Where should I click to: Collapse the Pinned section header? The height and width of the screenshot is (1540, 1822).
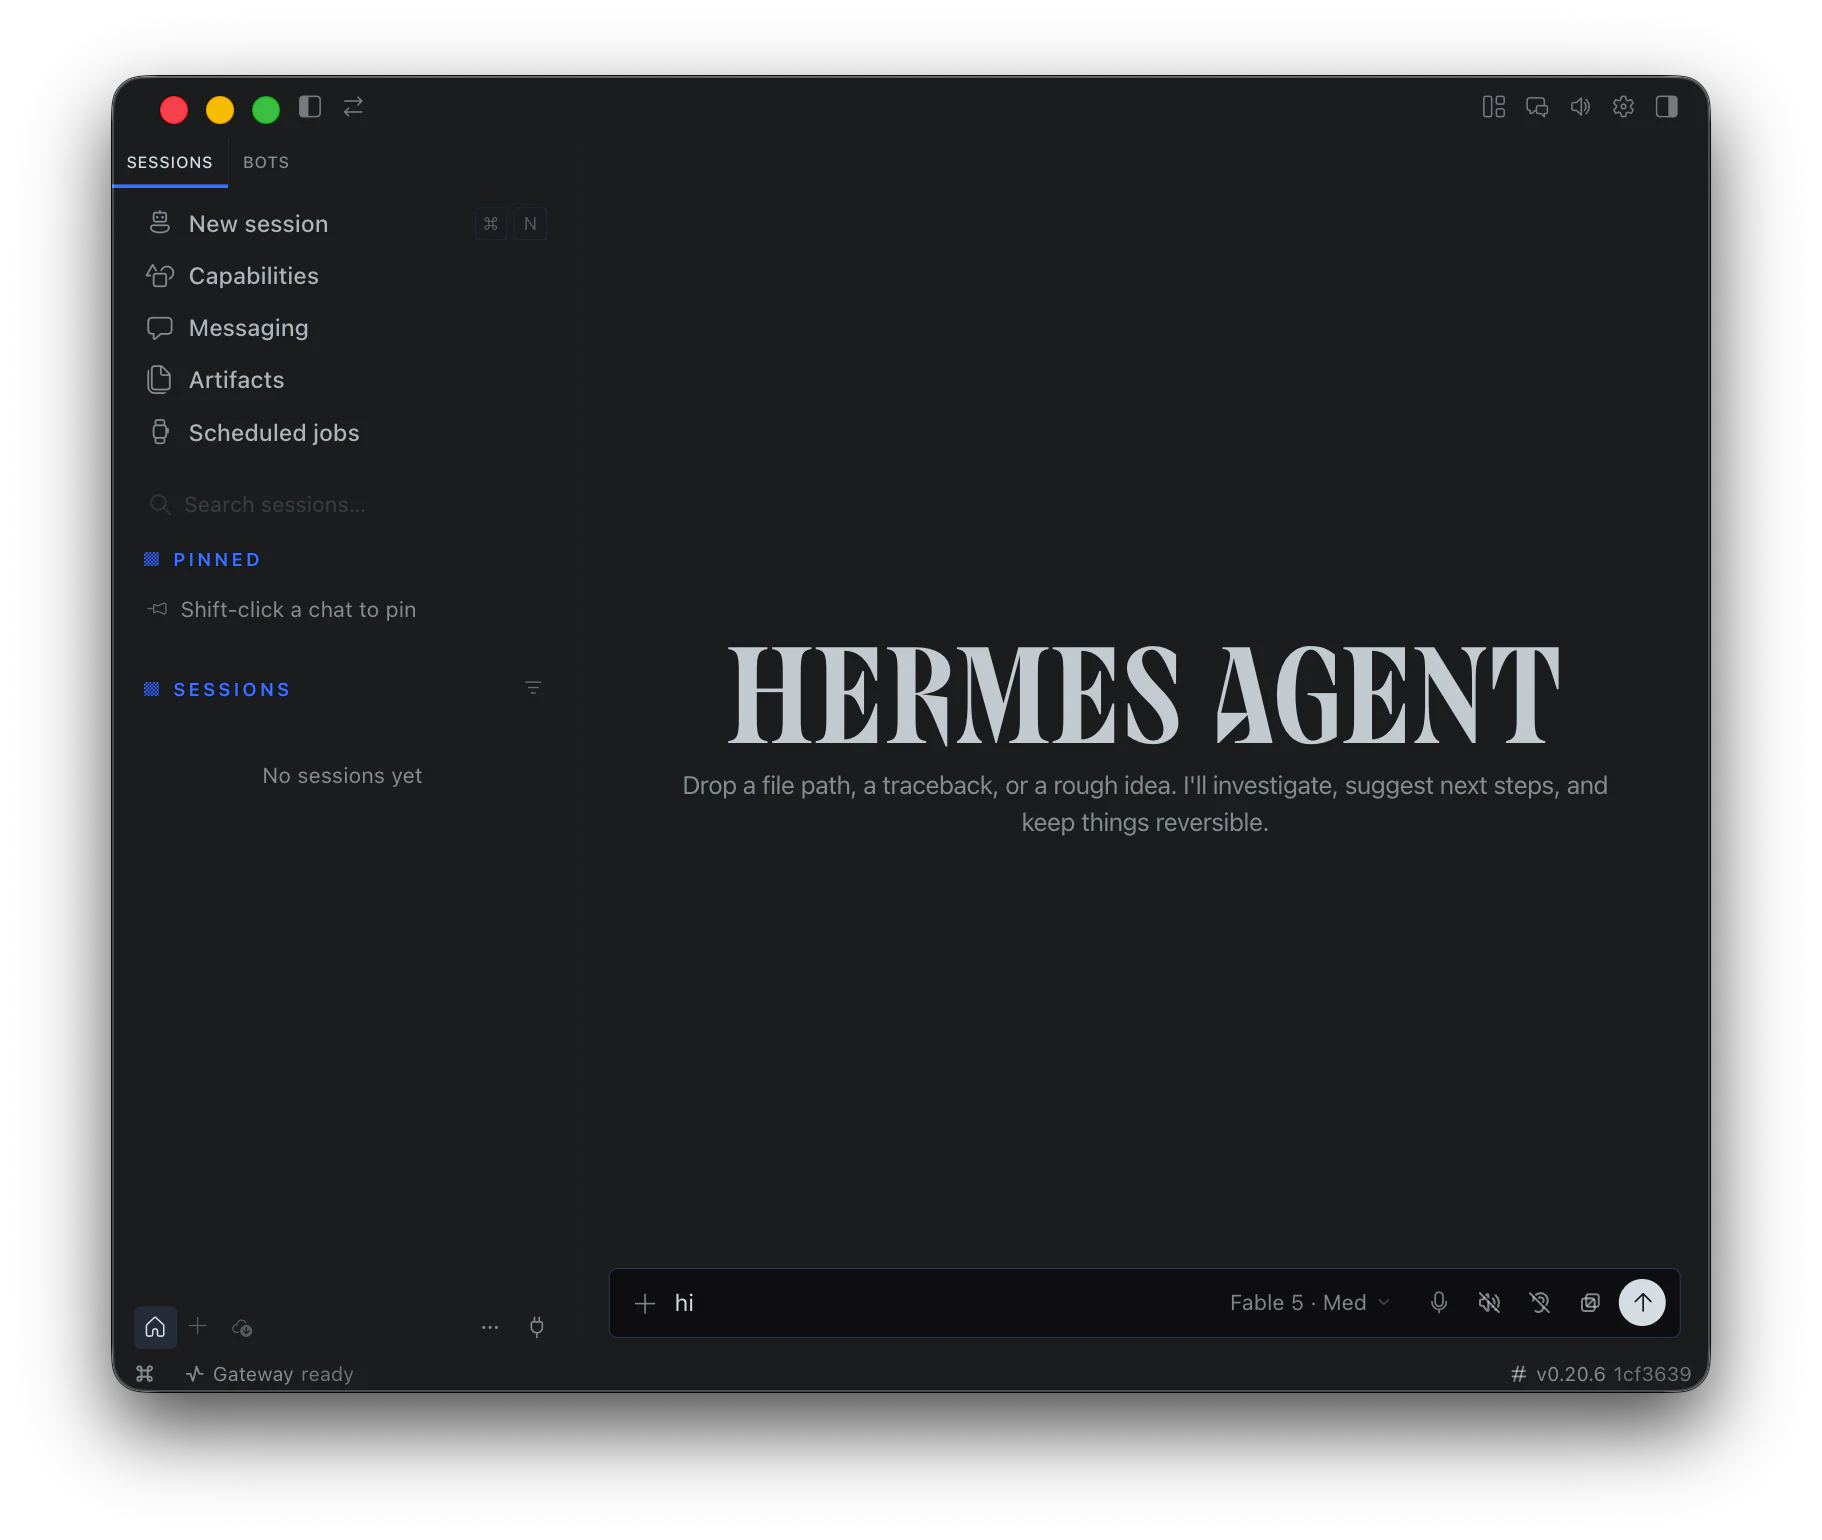coord(203,560)
